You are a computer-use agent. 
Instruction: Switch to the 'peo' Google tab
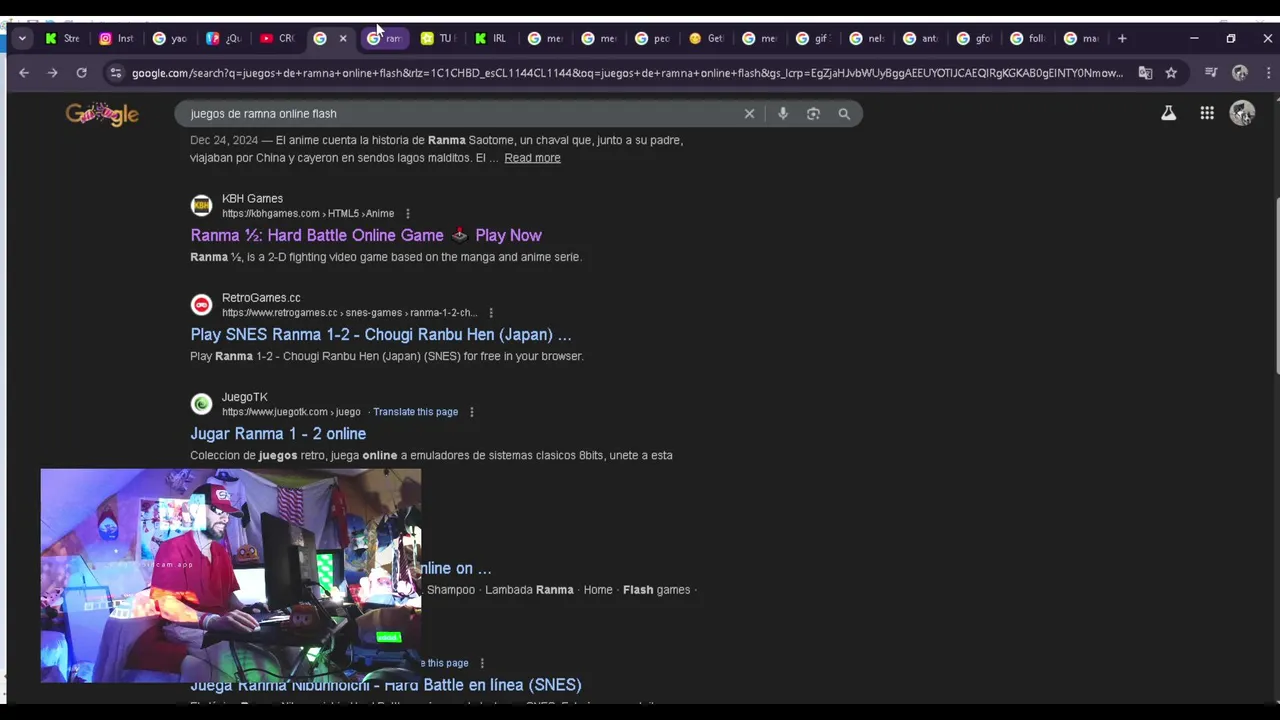pyautogui.click(x=652, y=38)
